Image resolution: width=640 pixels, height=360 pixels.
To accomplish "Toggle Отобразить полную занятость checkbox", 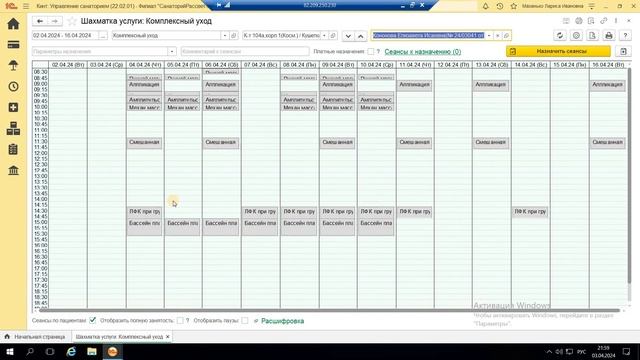I will [180, 320].
